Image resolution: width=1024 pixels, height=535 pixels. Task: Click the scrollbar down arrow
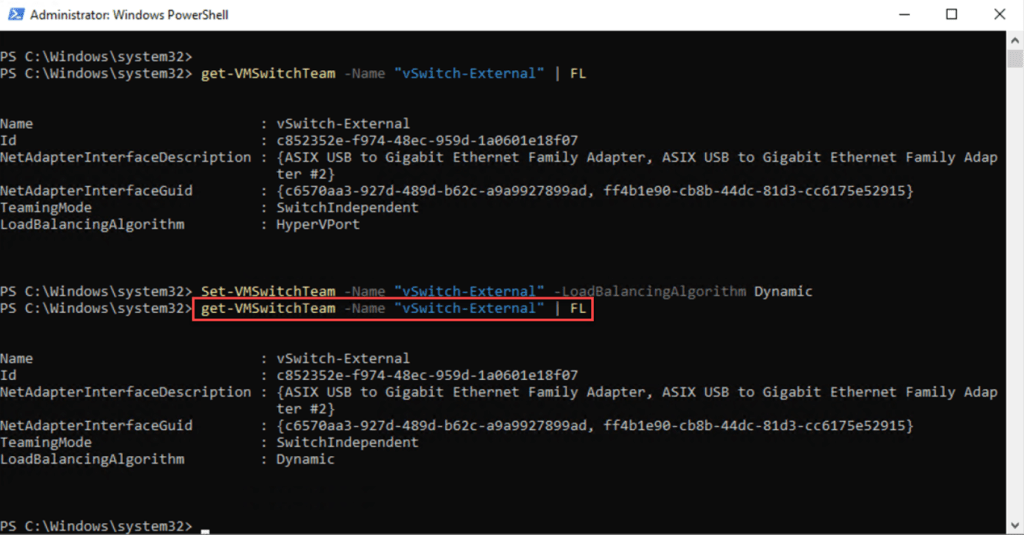click(1015, 526)
